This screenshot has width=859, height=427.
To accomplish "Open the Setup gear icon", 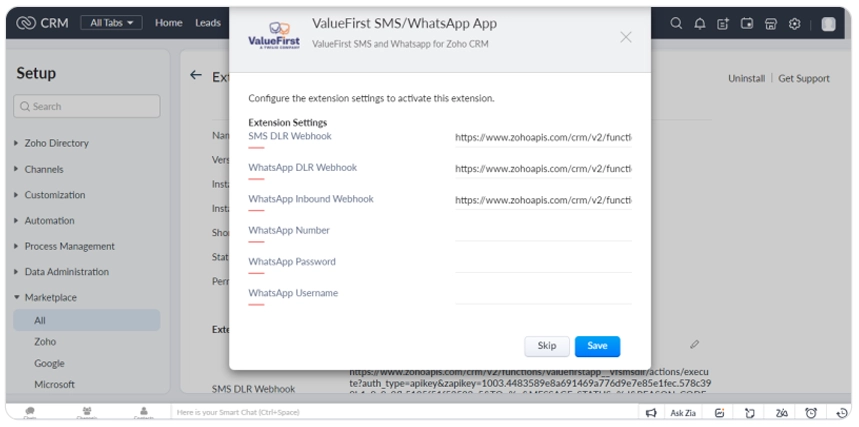I will click(x=795, y=23).
